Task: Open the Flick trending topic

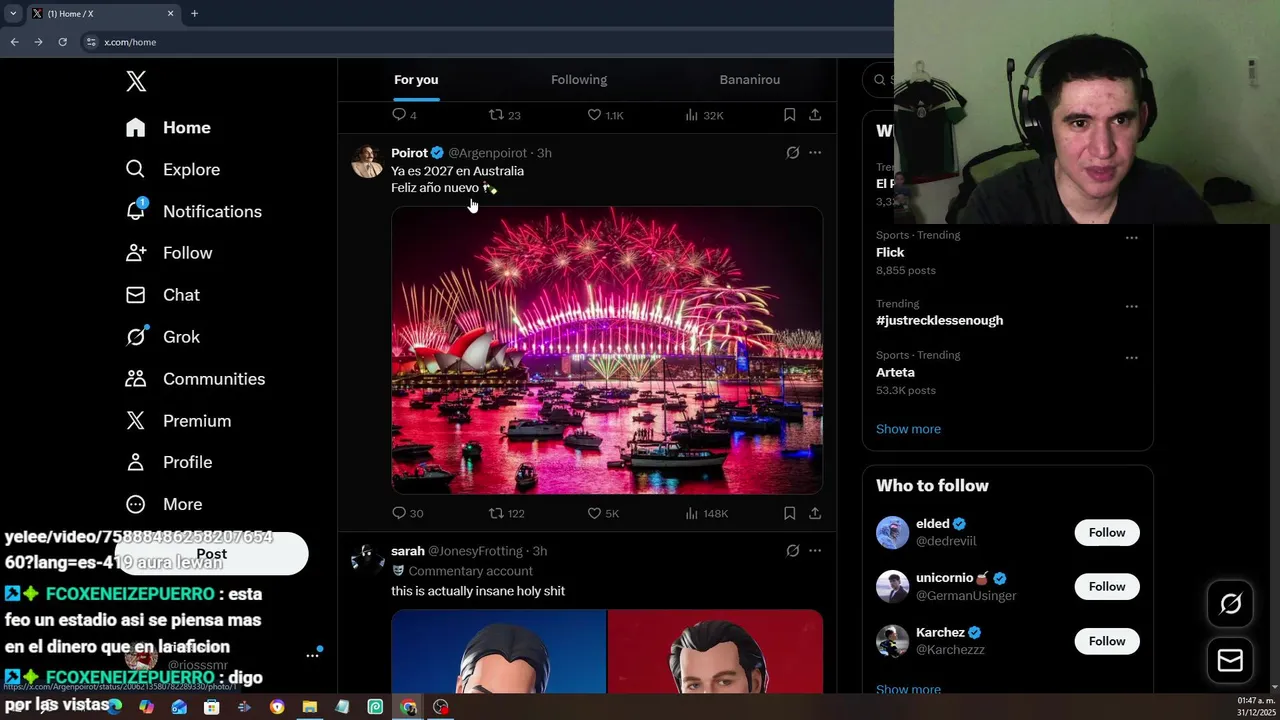Action: point(890,253)
